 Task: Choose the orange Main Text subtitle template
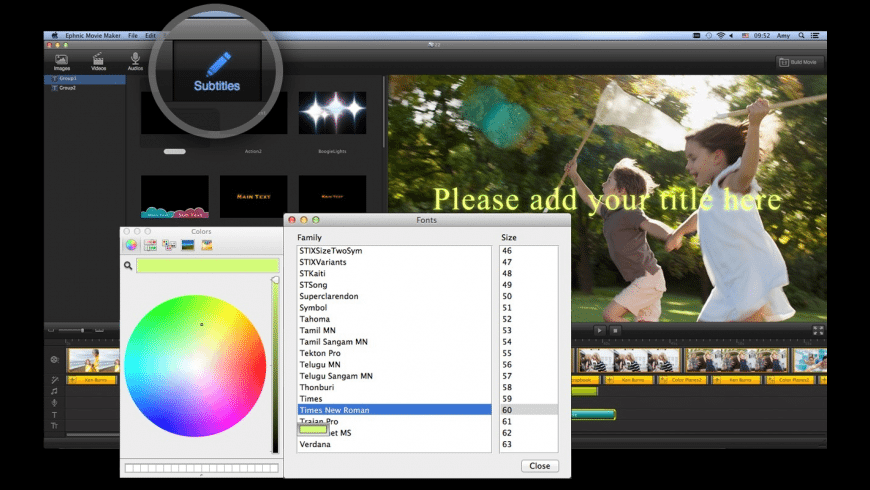254,196
